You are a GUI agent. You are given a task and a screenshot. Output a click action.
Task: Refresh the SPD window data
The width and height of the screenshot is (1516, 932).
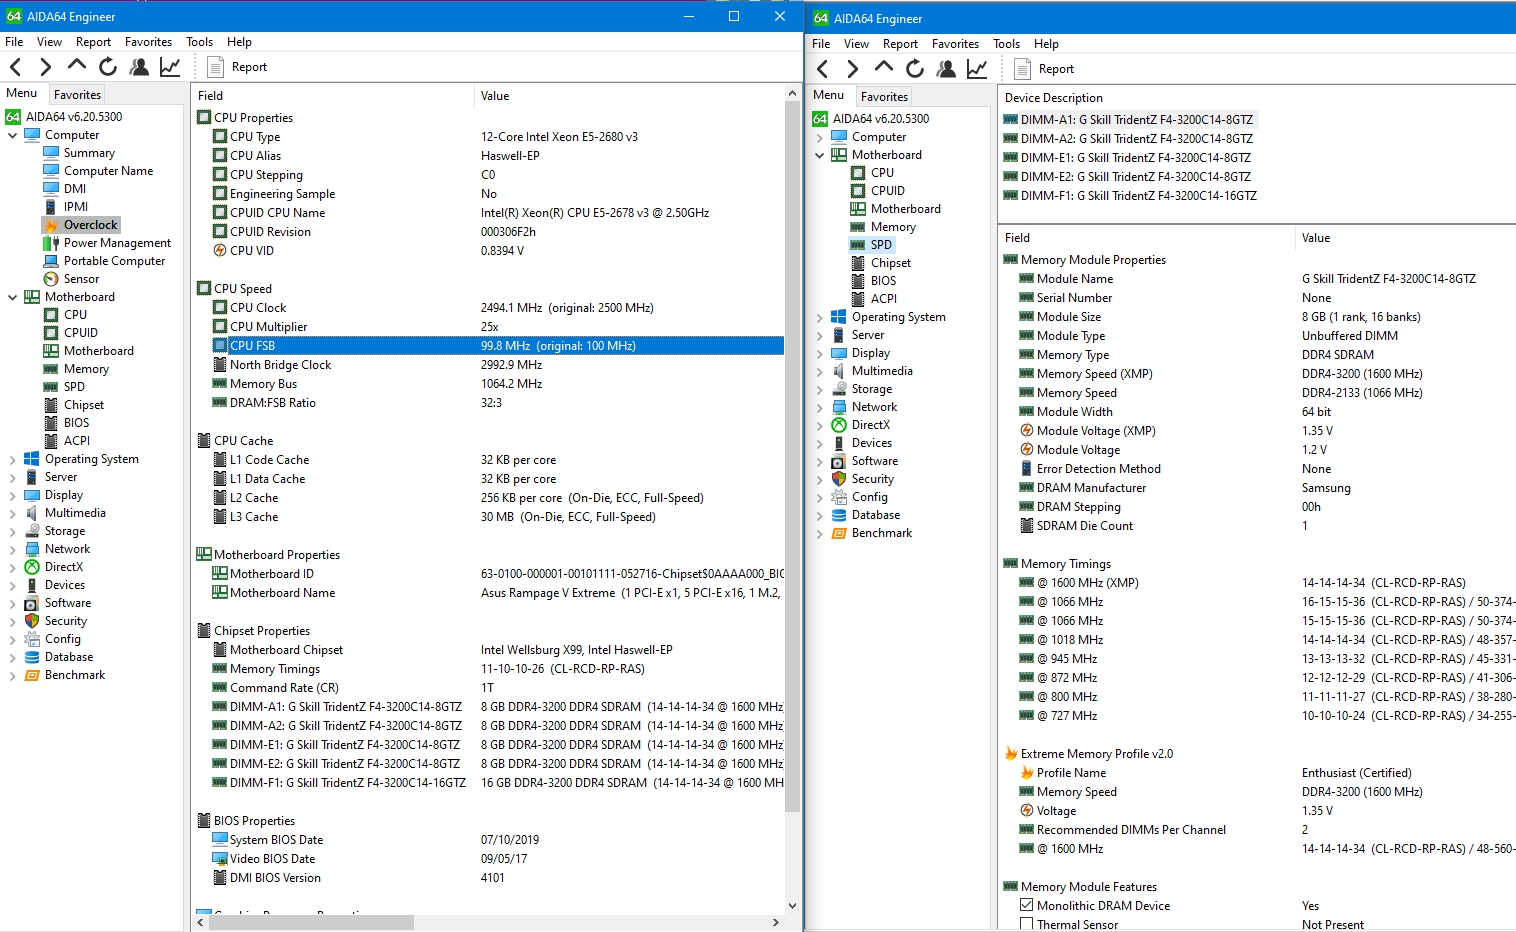point(915,69)
